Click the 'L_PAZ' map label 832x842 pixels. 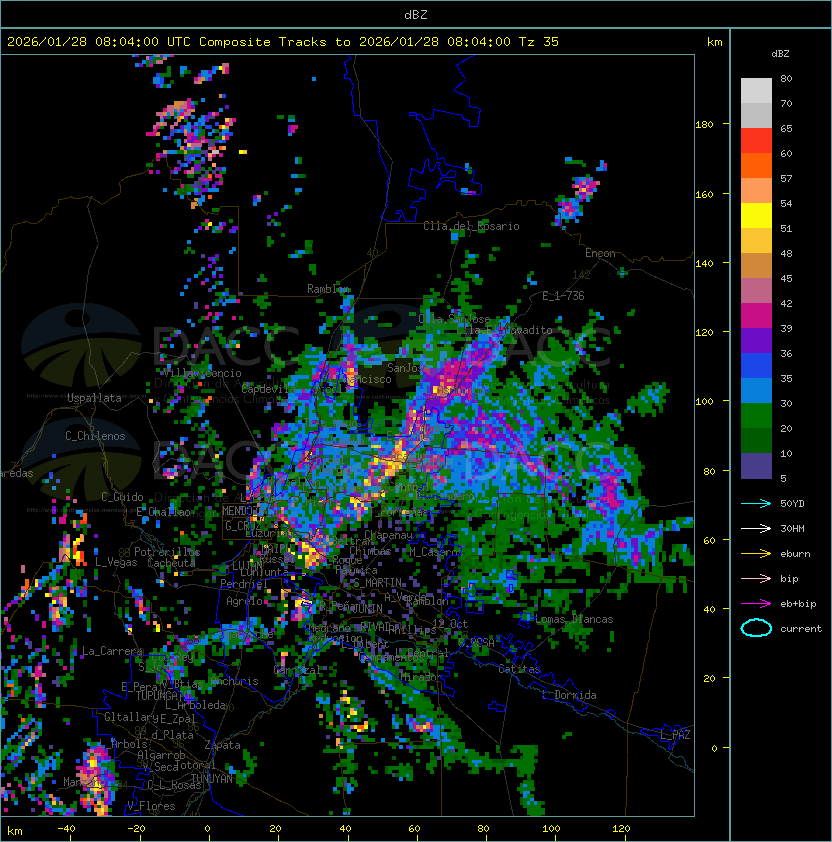click(x=675, y=735)
